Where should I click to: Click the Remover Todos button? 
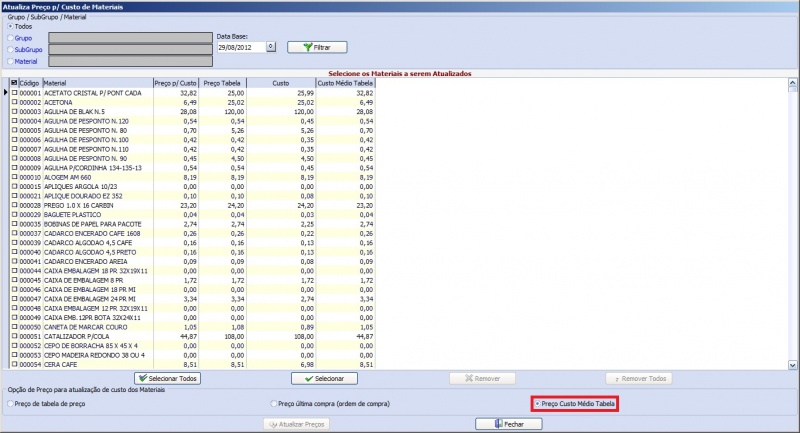(639, 378)
